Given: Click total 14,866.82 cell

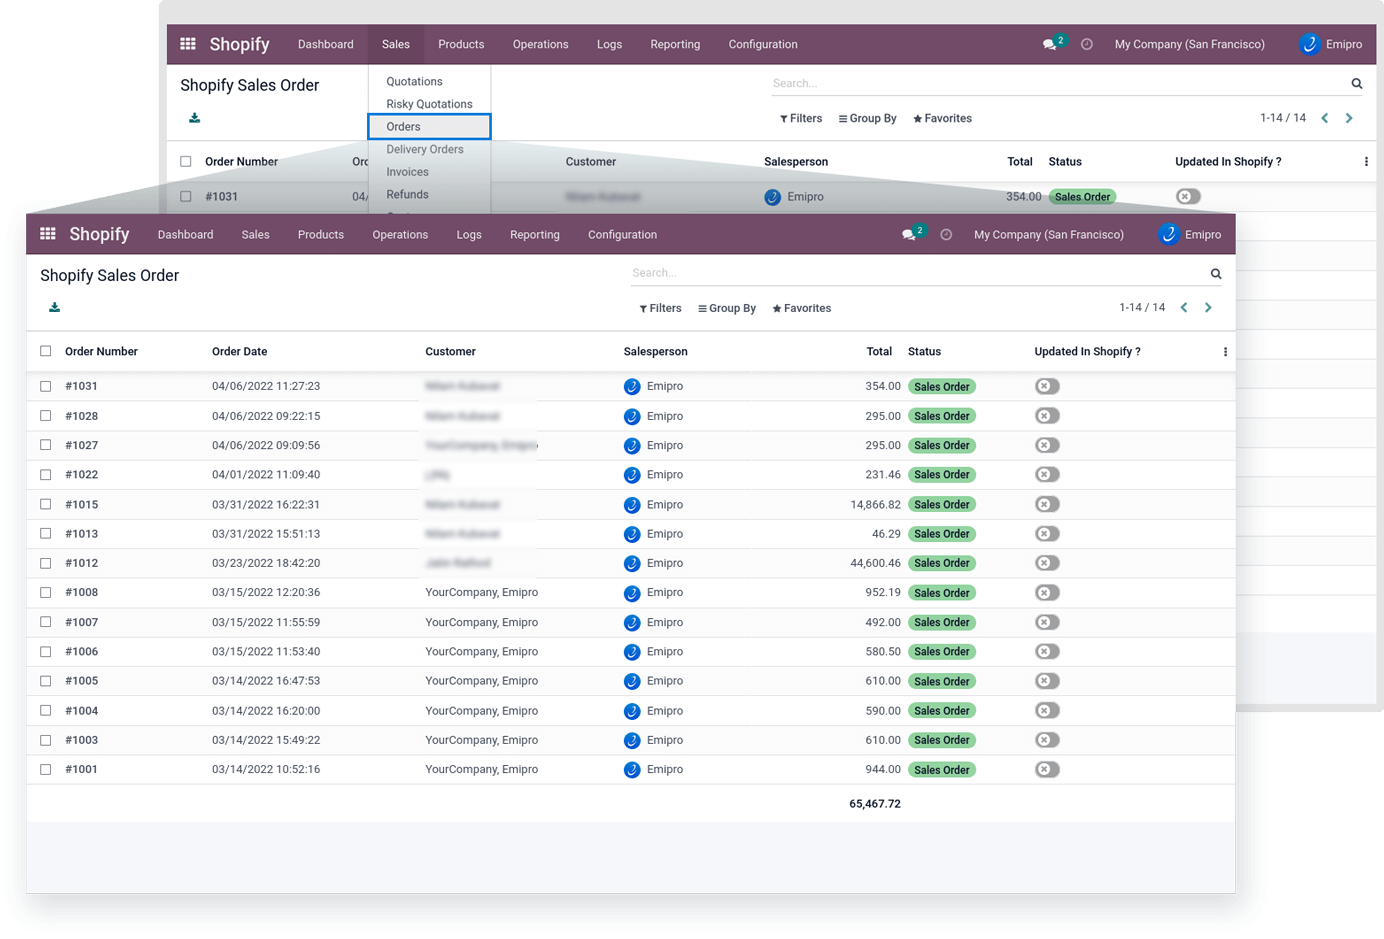Looking at the screenshot, I should tap(875, 505).
